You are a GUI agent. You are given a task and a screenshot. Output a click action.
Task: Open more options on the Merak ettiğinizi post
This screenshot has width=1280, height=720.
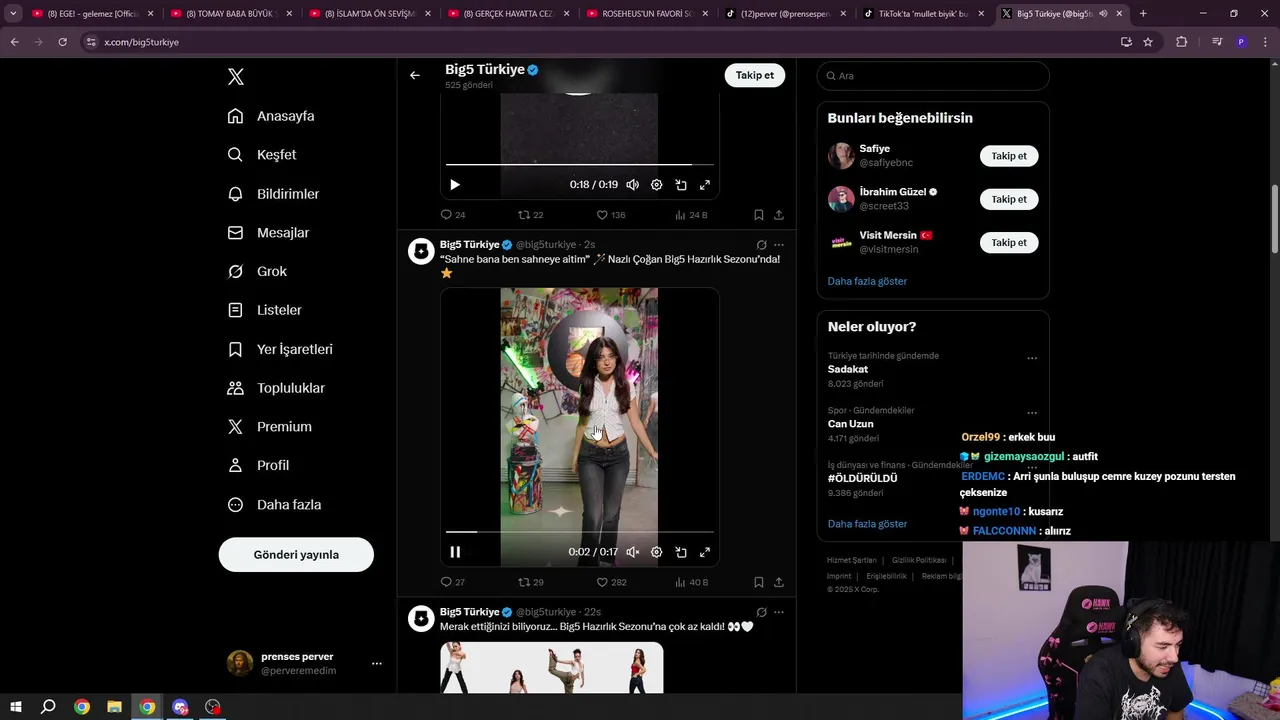tap(779, 612)
